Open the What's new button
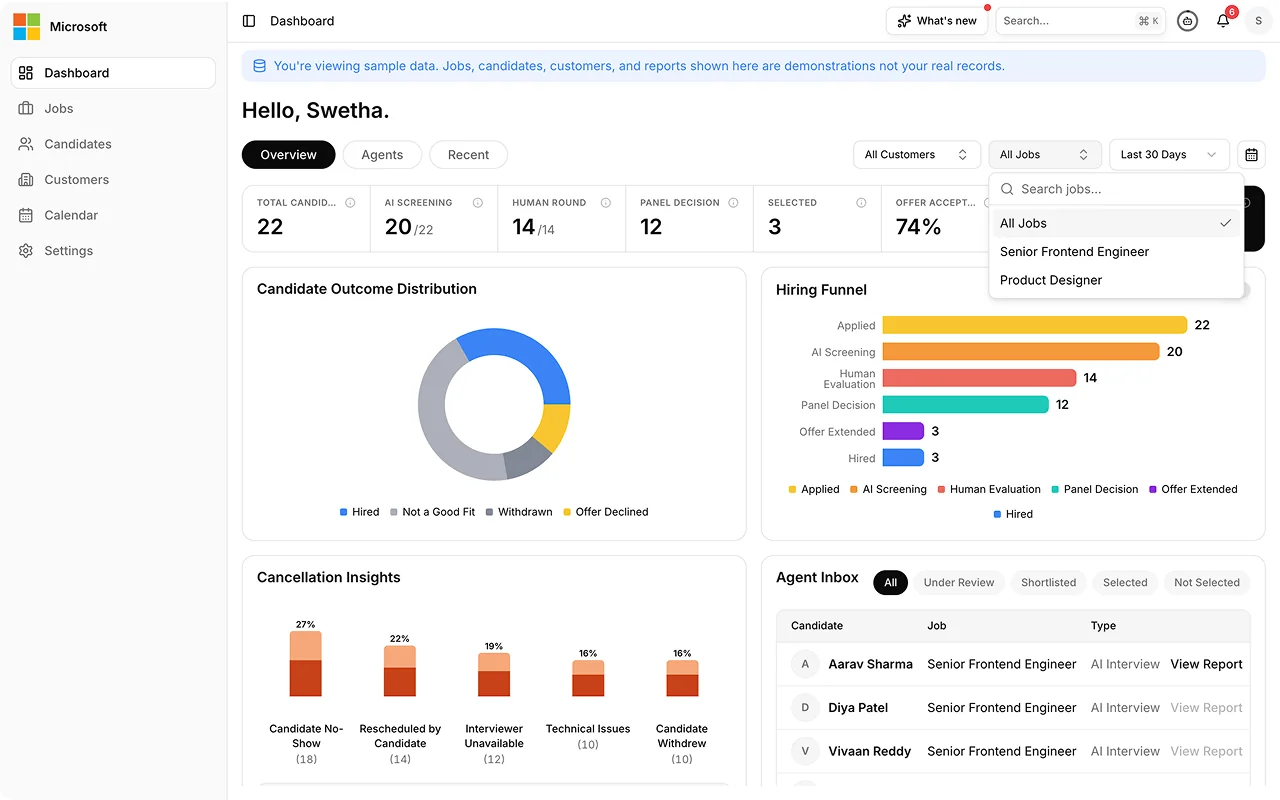The width and height of the screenshot is (1280, 800). 937,21
